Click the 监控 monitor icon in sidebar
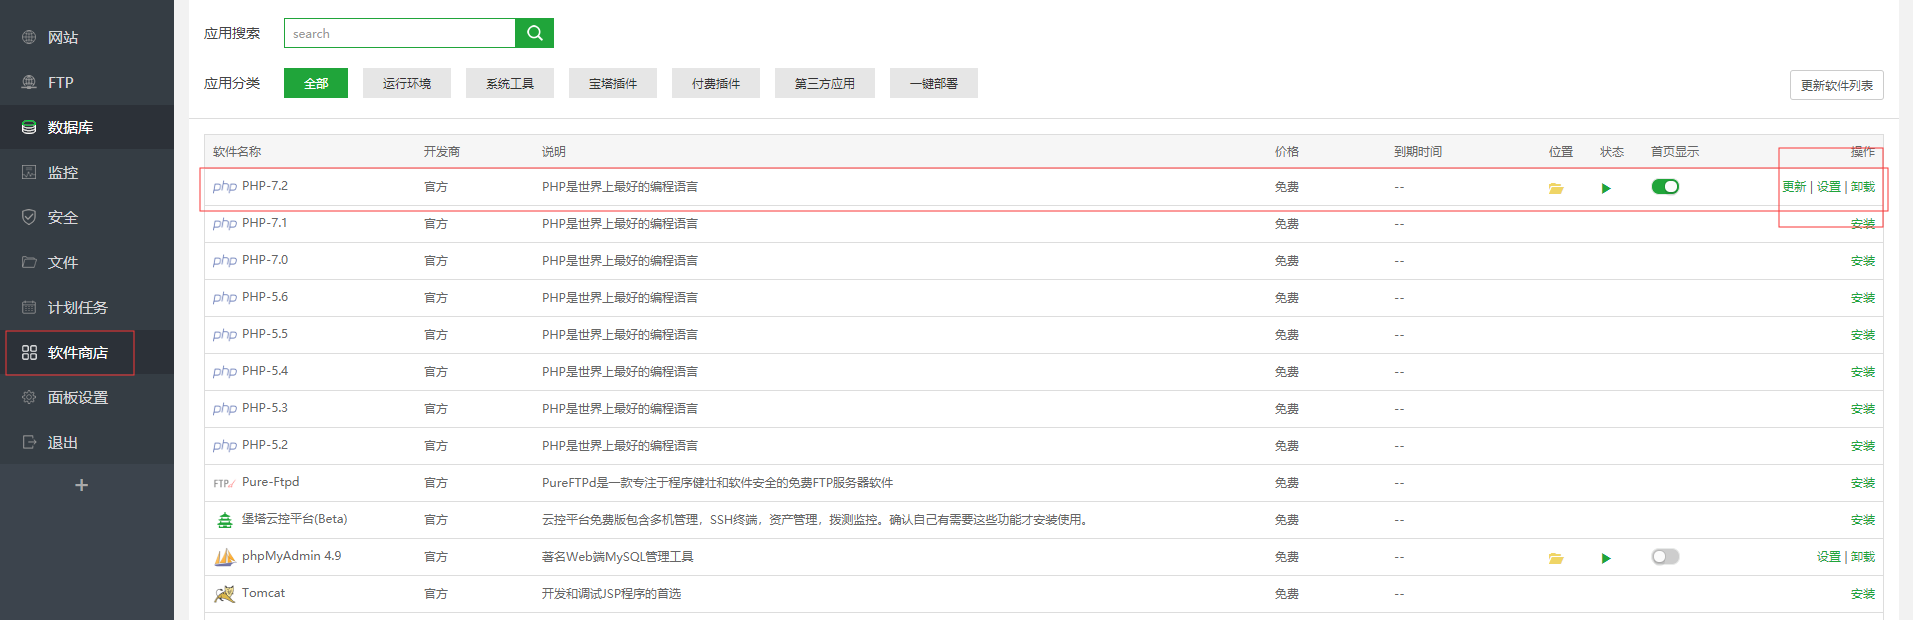The width and height of the screenshot is (1913, 620). 29,172
